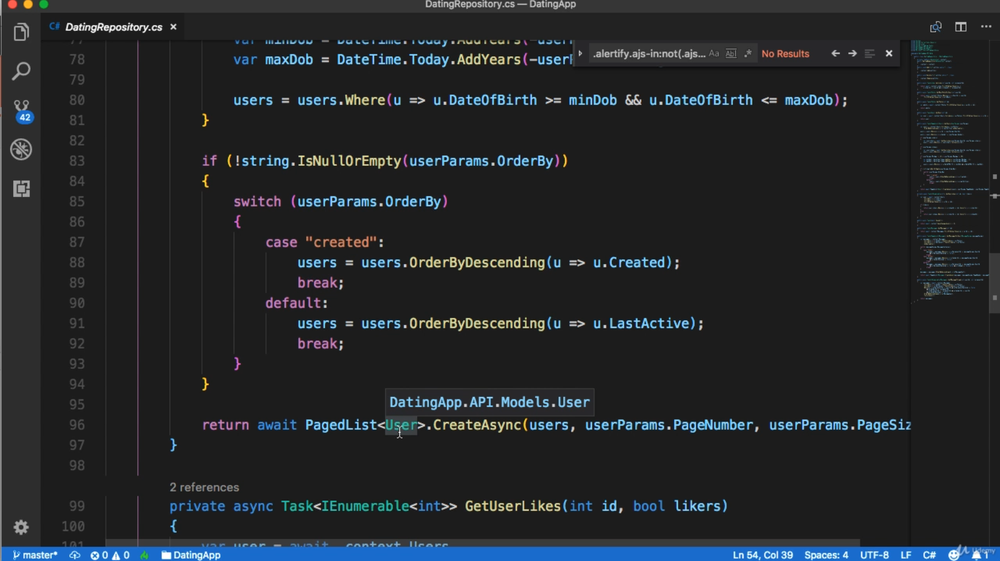
Task: Click the minimap code overview
Action: click(950, 172)
